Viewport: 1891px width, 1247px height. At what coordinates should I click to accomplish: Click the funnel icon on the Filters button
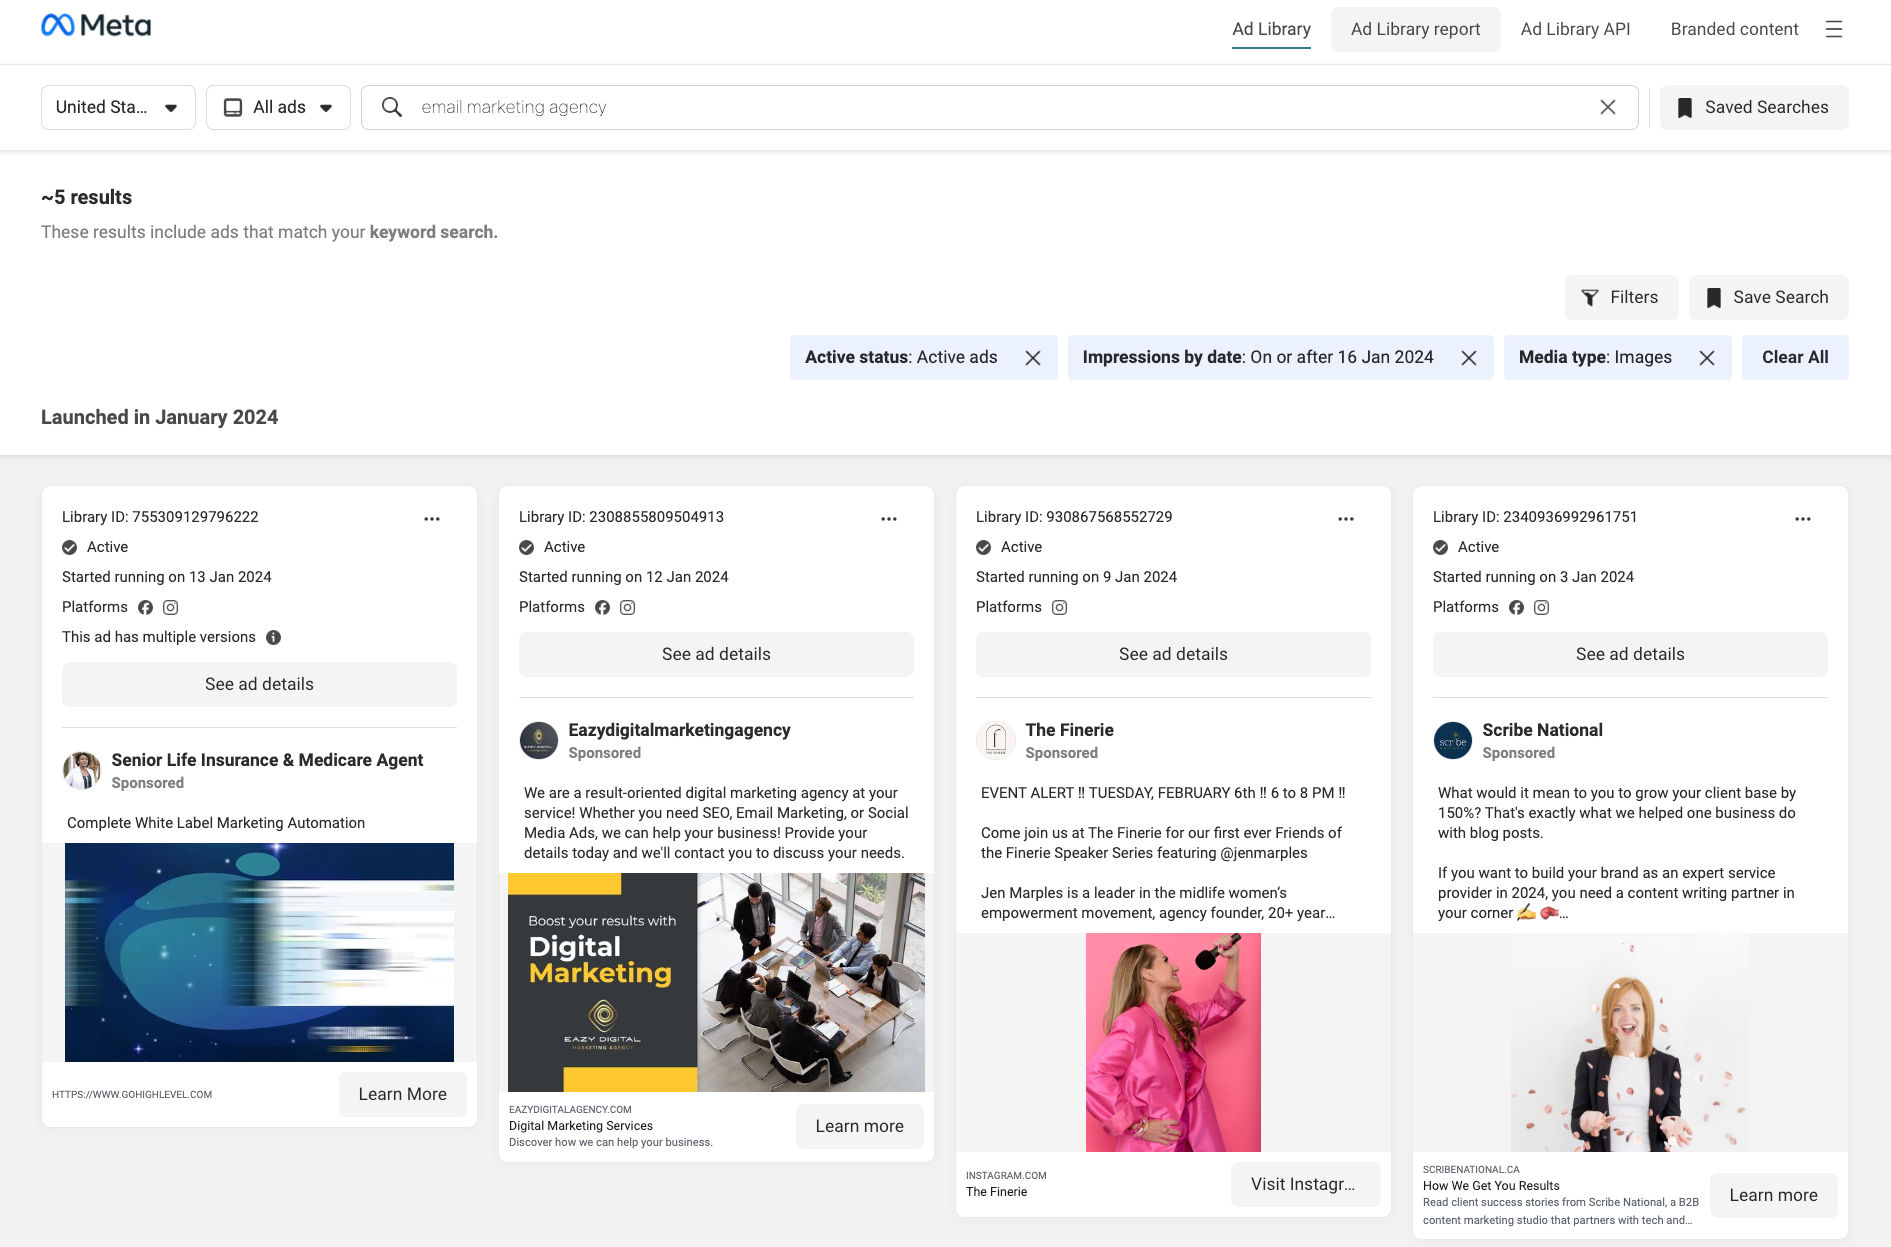click(1589, 297)
